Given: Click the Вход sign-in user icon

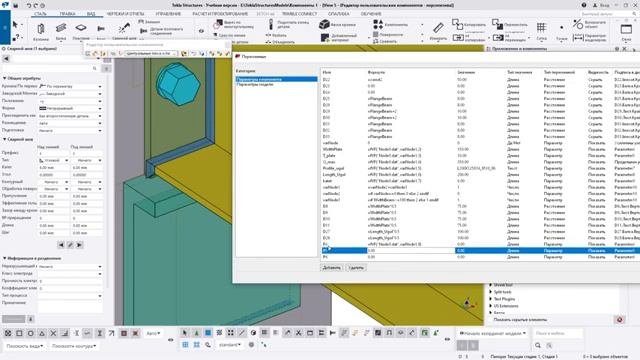Looking at the screenshot, I should point(595,5).
